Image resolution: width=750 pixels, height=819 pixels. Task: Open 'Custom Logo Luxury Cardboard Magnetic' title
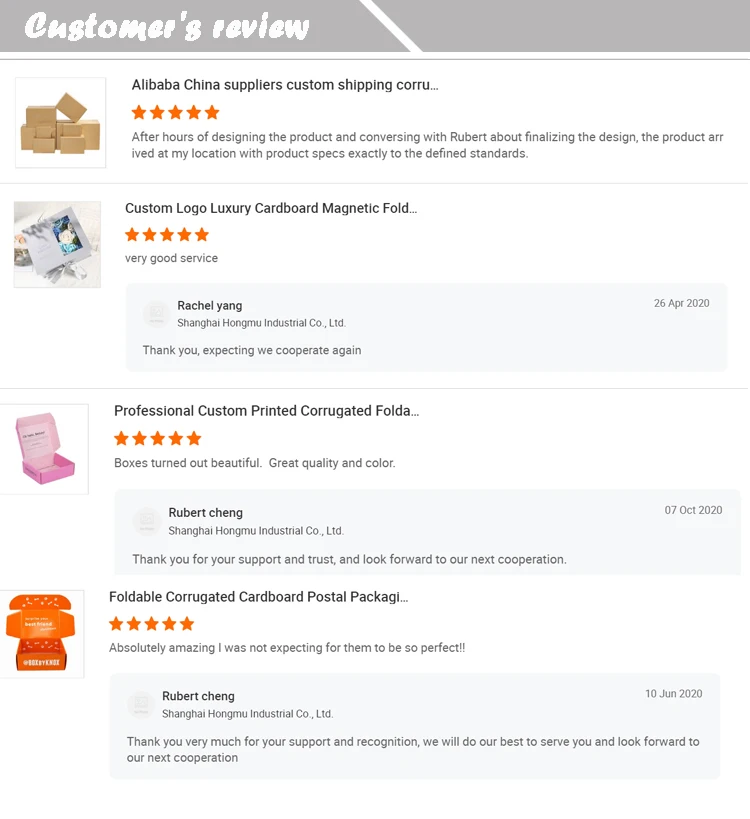click(271, 208)
